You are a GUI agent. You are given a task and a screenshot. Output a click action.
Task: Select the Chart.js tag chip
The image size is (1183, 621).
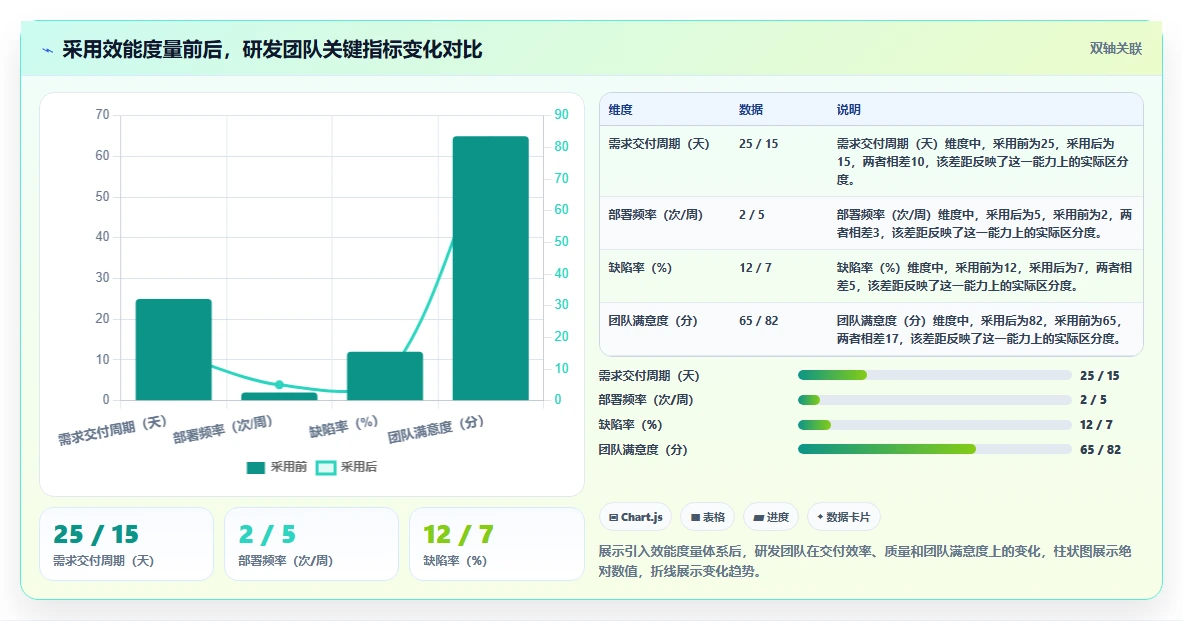tap(635, 517)
